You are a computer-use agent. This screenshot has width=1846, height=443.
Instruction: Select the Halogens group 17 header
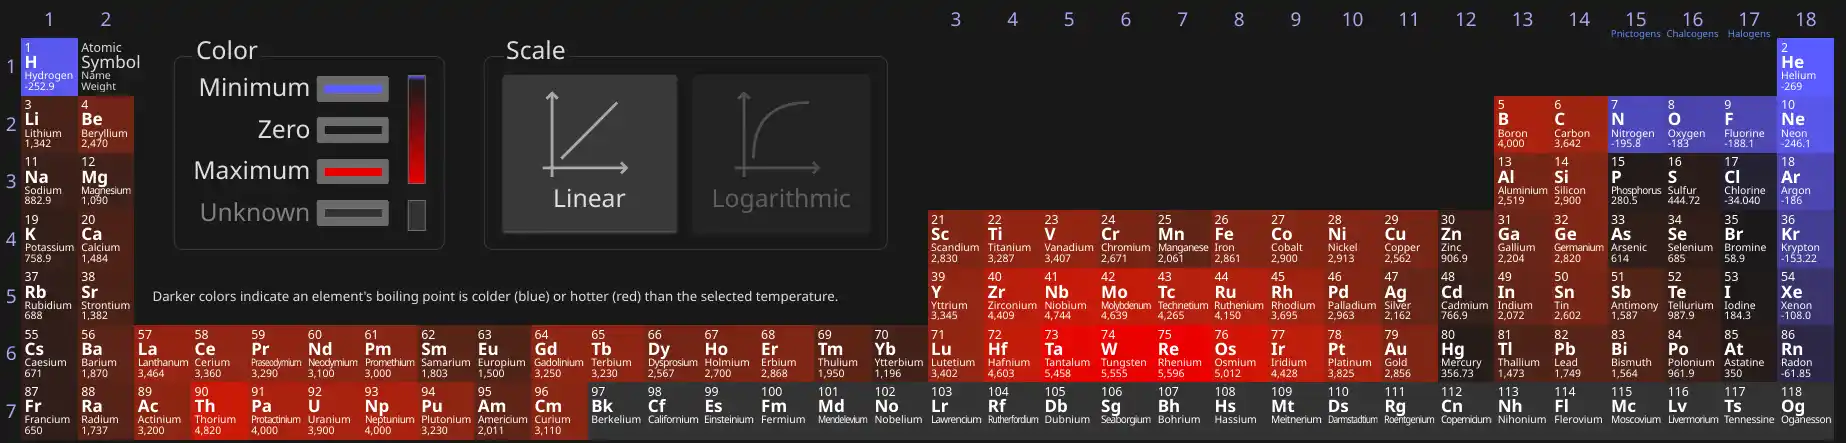(1748, 23)
